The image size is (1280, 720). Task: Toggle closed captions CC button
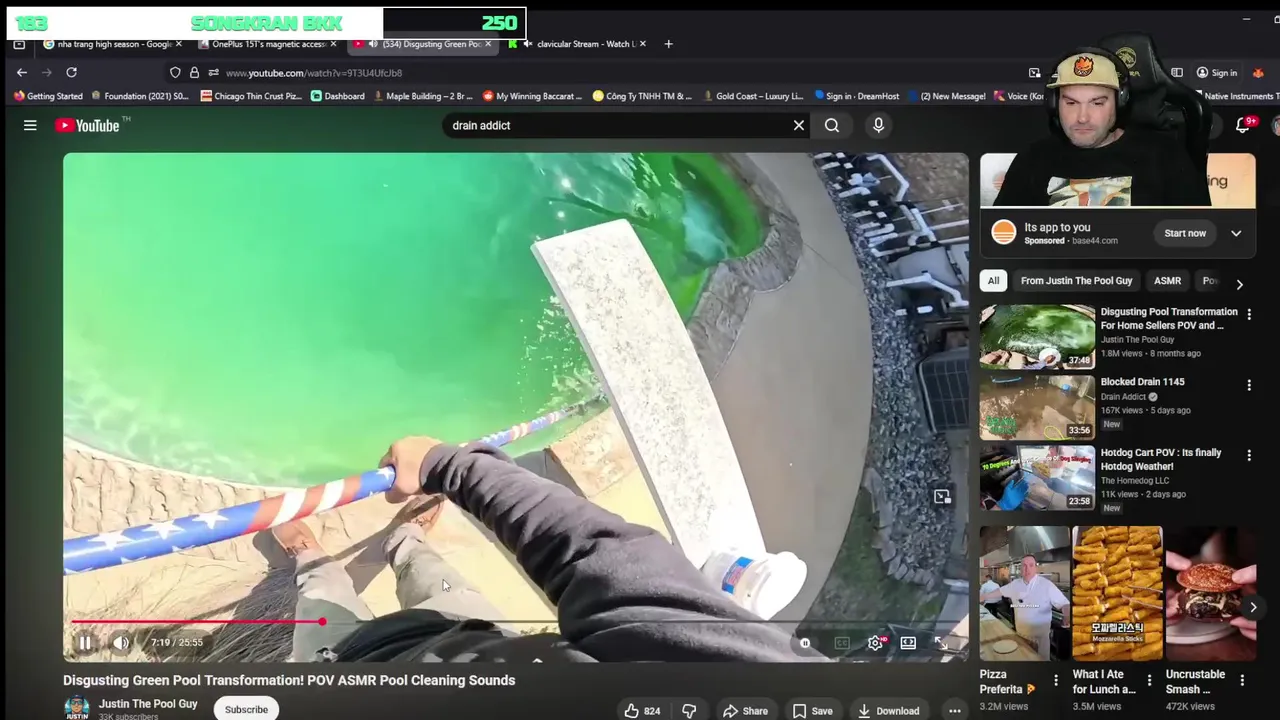pyautogui.click(x=842, y=643)
